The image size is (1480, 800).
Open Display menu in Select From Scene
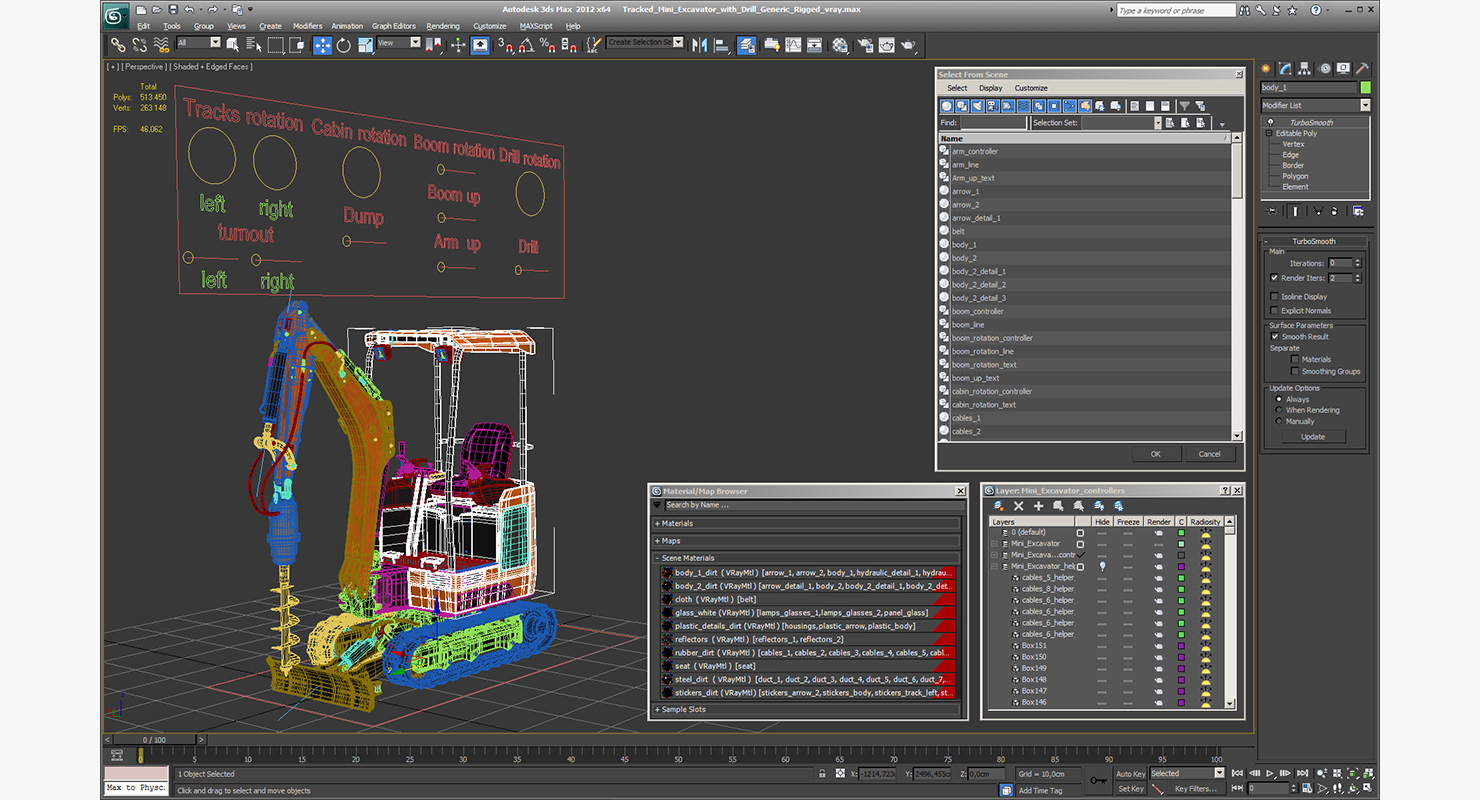point(990,88)
